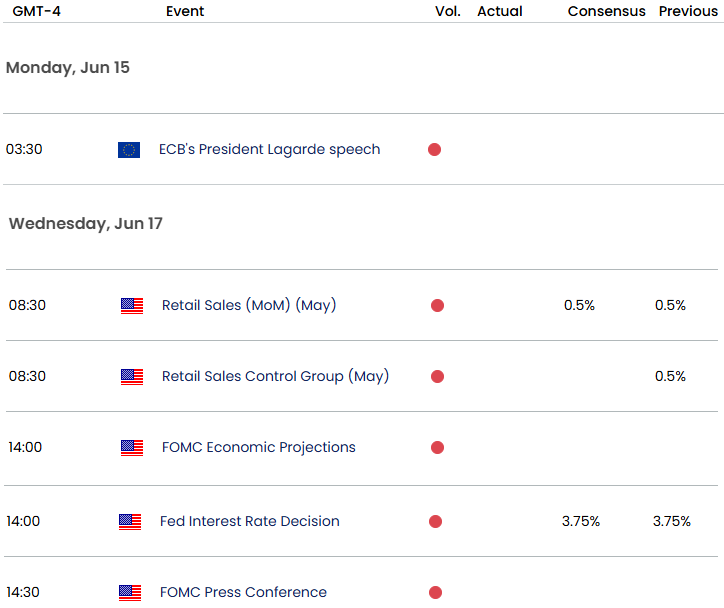Click the US flag for Retail Sales (MoM)
Image resolution: width=724 pixels, height=608 pixels.
pyautogui.click(x=132, y=306)
